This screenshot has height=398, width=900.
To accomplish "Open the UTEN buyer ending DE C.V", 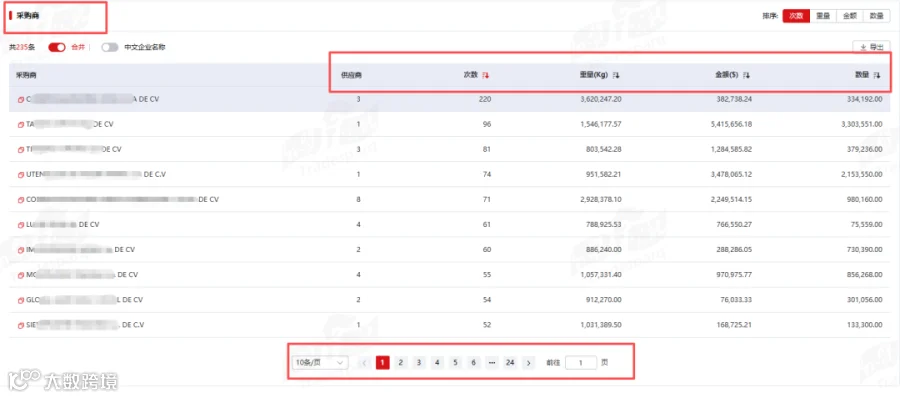I will tap(96, 175).
